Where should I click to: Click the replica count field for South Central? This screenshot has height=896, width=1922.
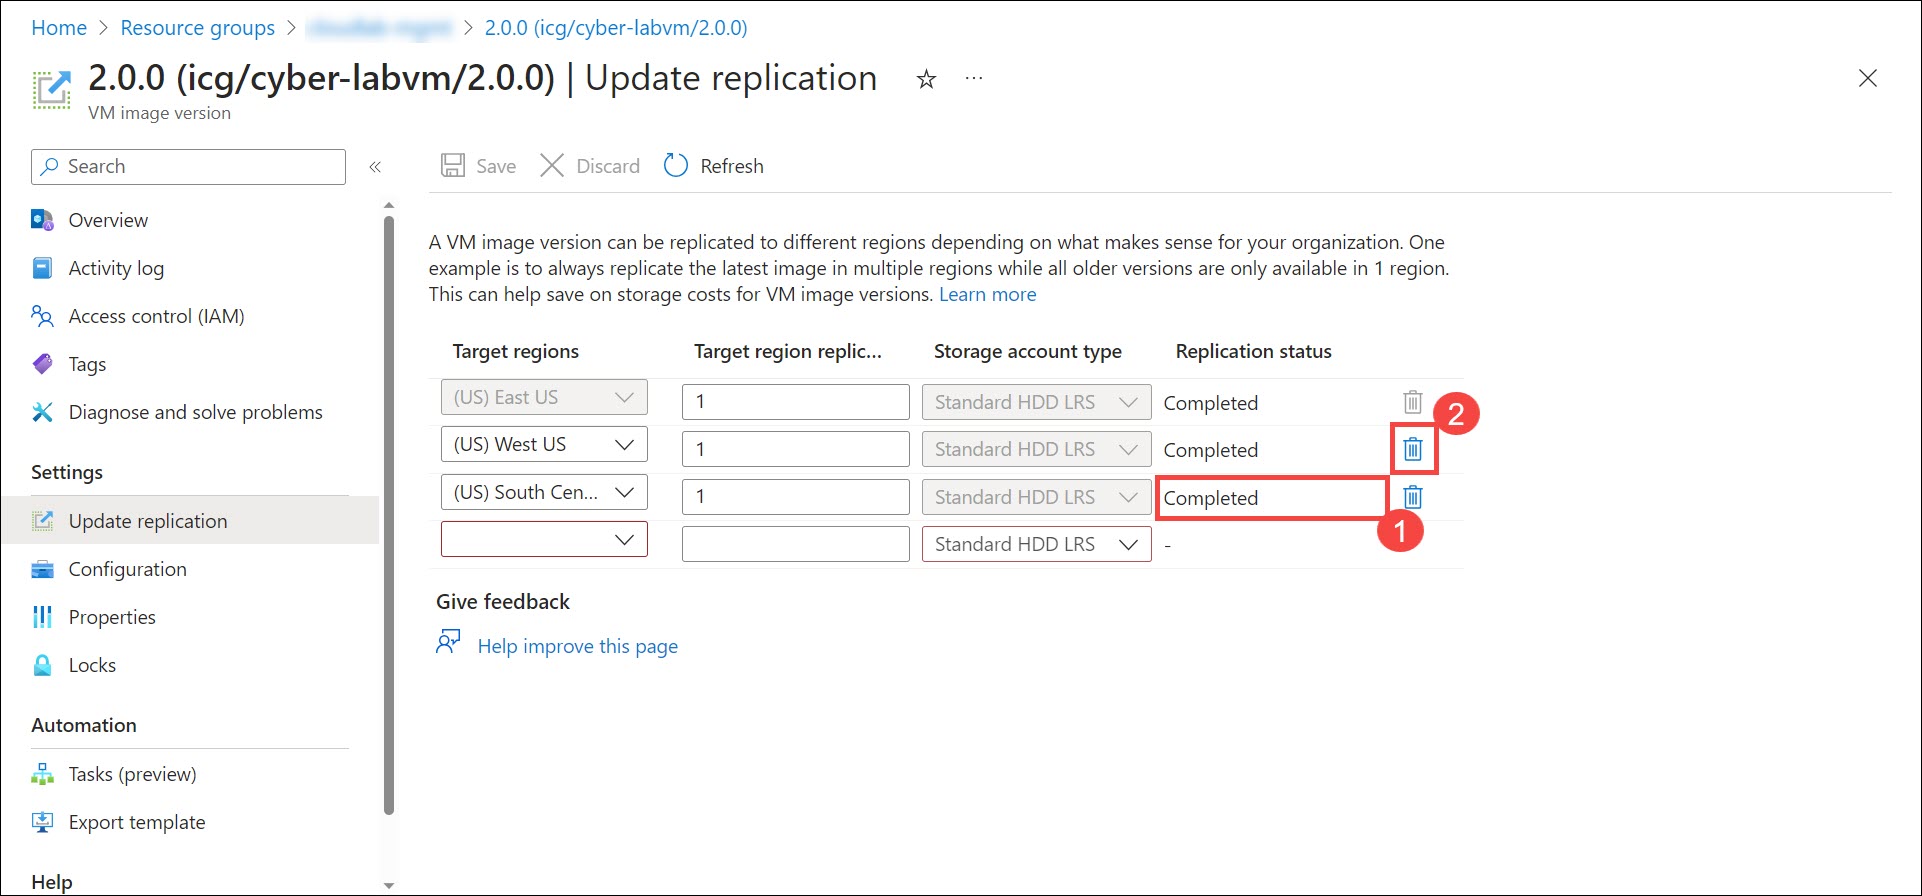click(795, 497)
